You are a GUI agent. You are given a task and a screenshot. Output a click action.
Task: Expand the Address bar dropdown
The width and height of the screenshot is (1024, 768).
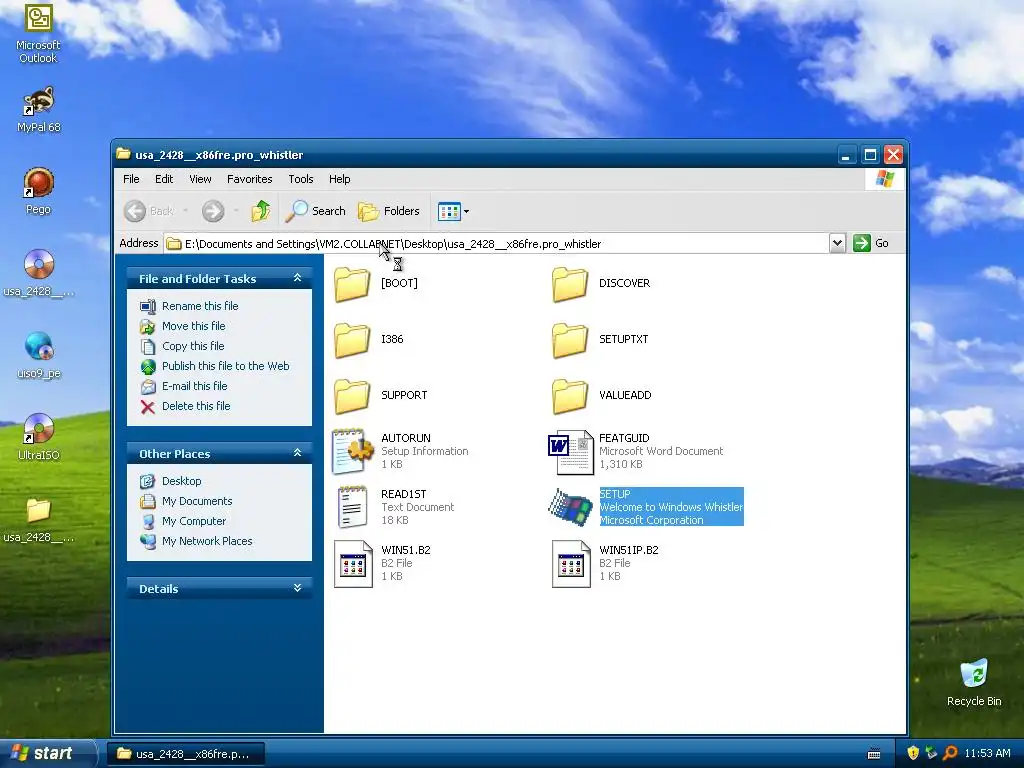tap(837, 244)
